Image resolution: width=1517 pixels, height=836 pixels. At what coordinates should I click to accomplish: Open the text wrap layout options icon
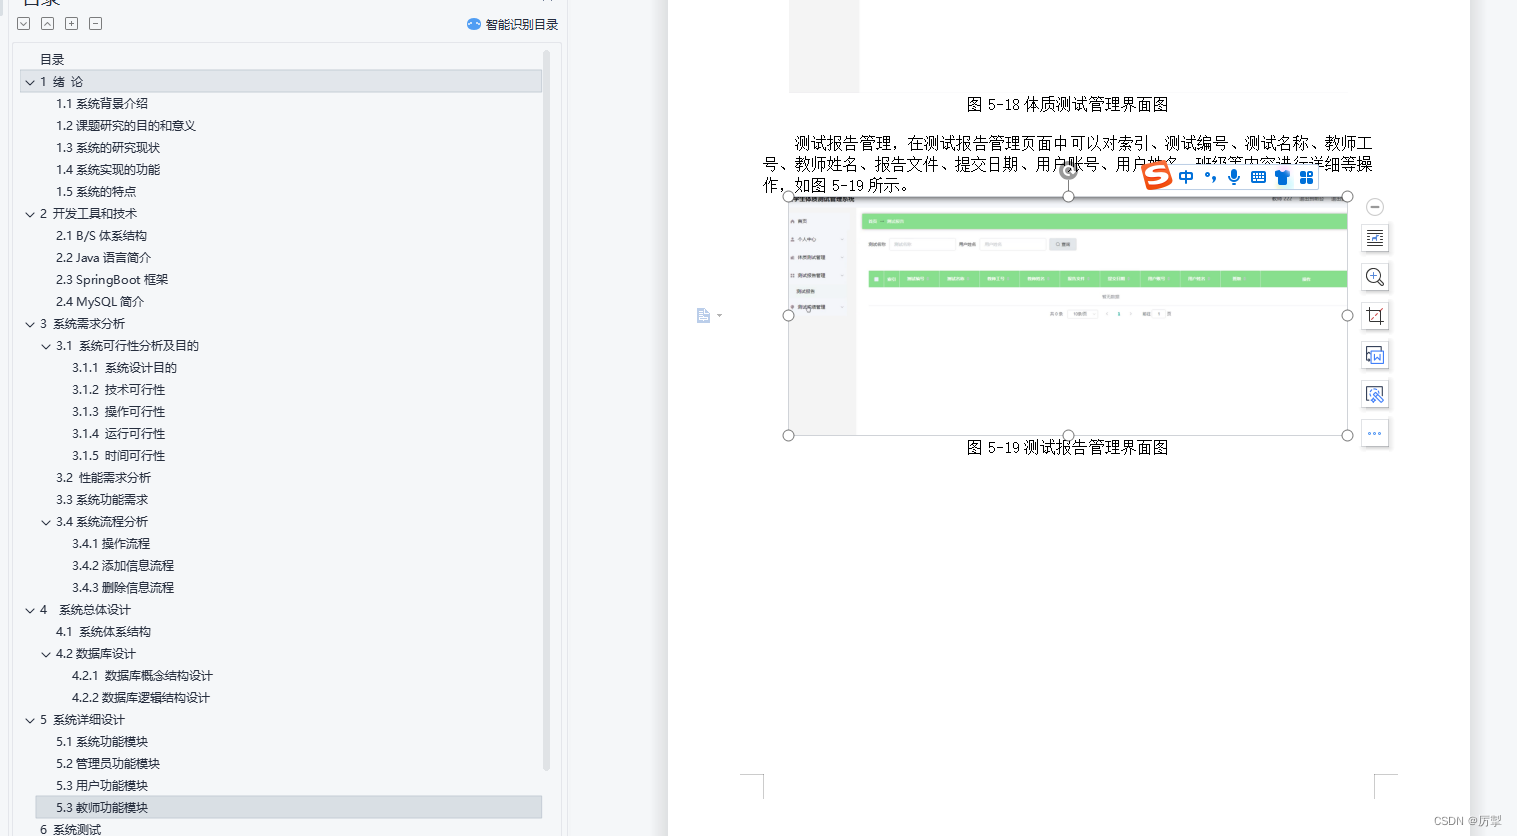pos(1375,238)
